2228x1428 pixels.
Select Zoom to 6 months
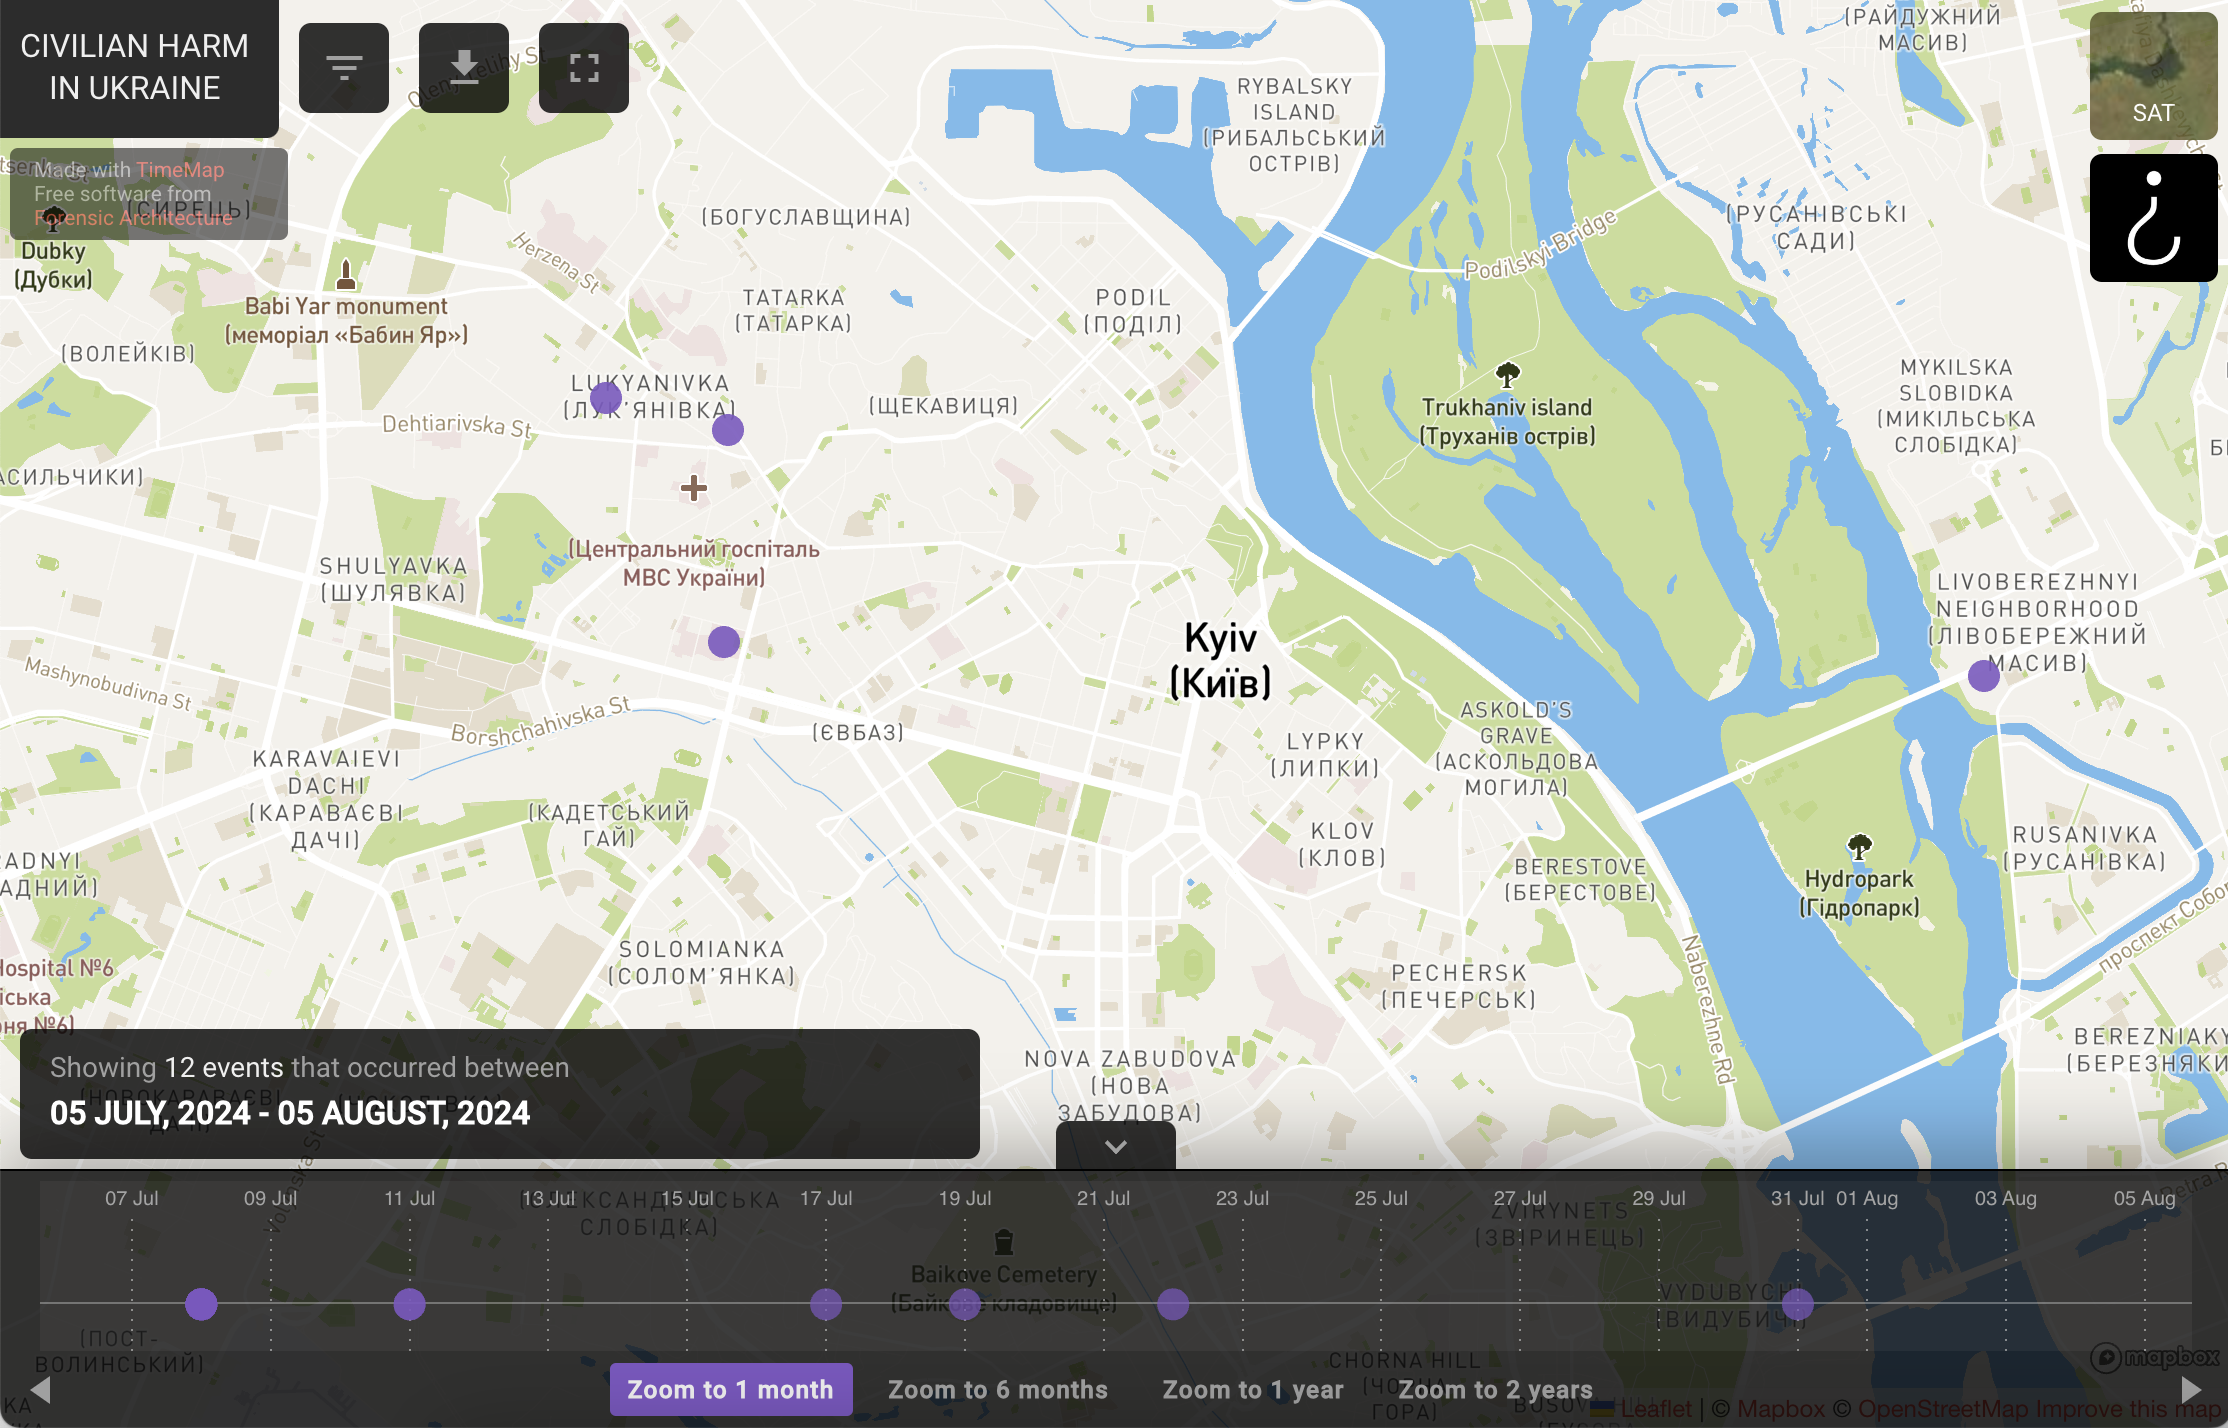998,1389
